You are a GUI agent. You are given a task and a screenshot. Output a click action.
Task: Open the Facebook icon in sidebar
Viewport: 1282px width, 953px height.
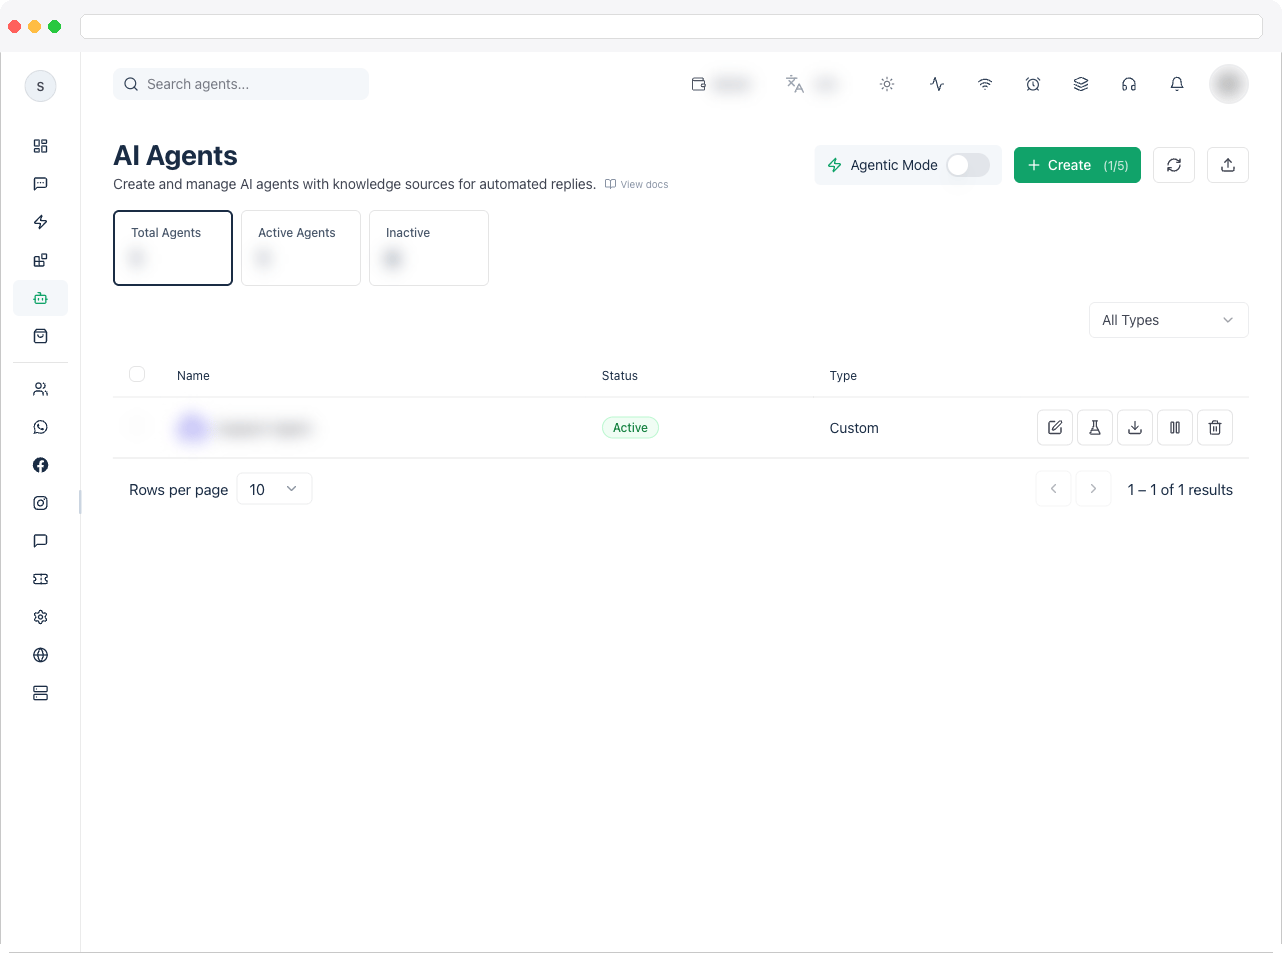click(40, 465)
